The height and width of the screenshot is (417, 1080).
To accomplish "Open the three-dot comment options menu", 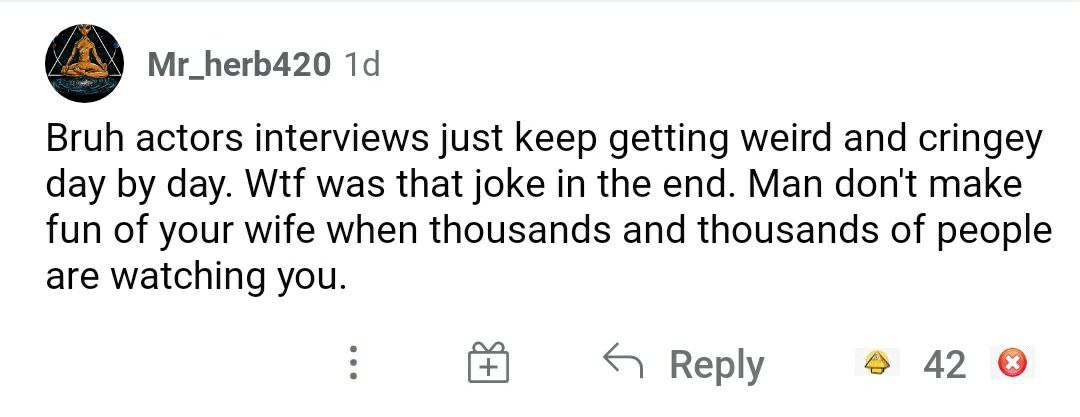I will coord(352,364).
